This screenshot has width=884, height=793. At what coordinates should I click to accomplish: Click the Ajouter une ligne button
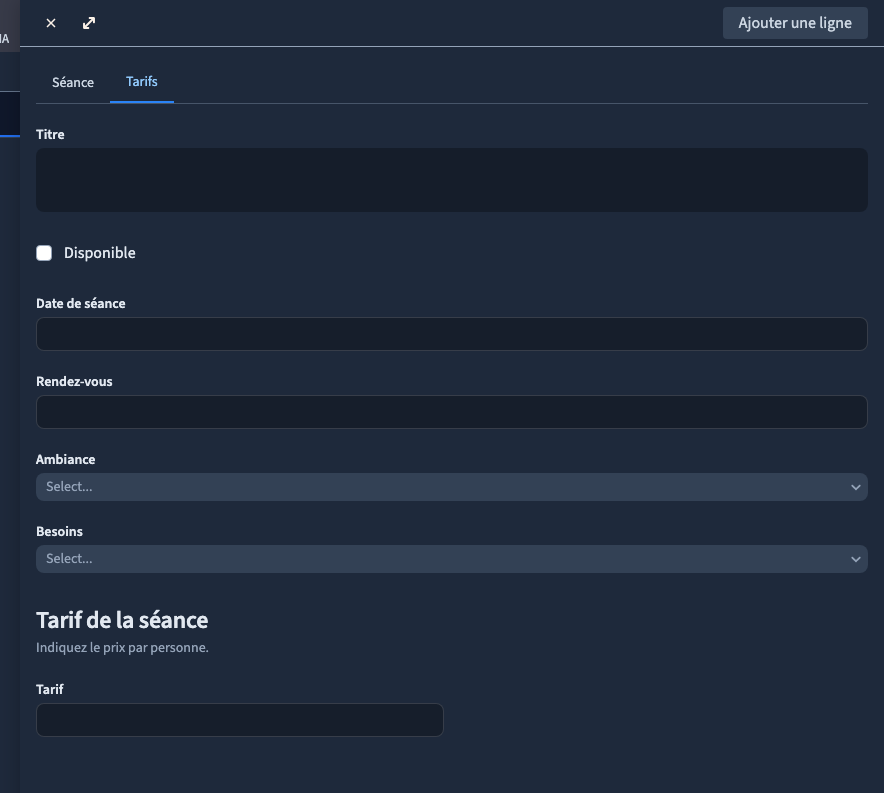tap(795, 23)
